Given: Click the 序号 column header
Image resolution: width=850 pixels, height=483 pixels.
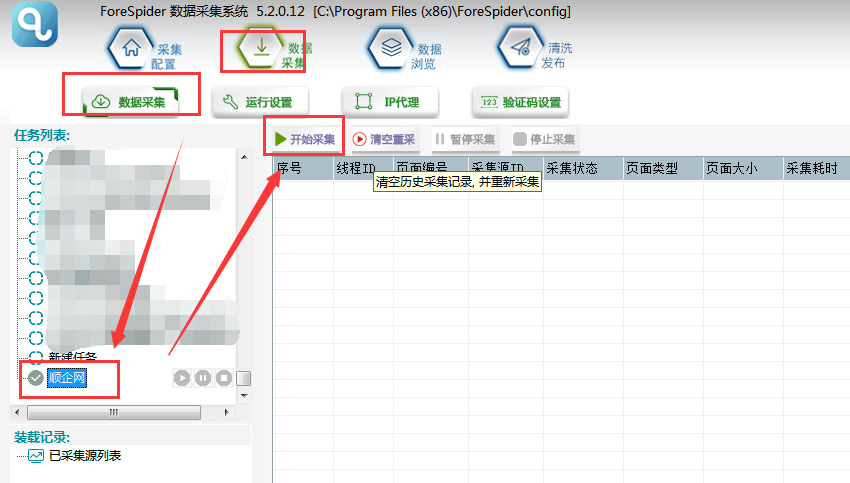Looking at the screenshot, I should 303,169.
